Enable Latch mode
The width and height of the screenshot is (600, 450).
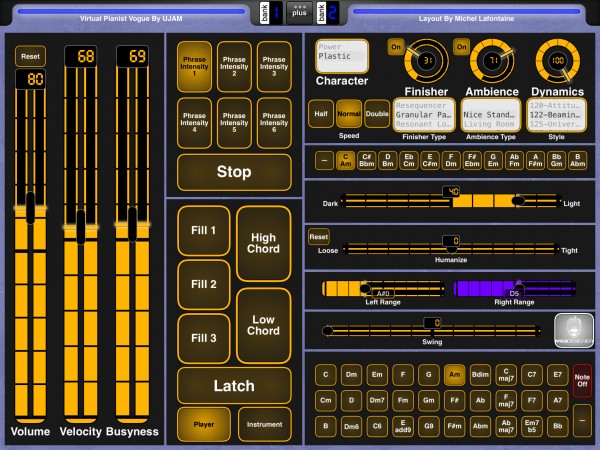point(234,386)
